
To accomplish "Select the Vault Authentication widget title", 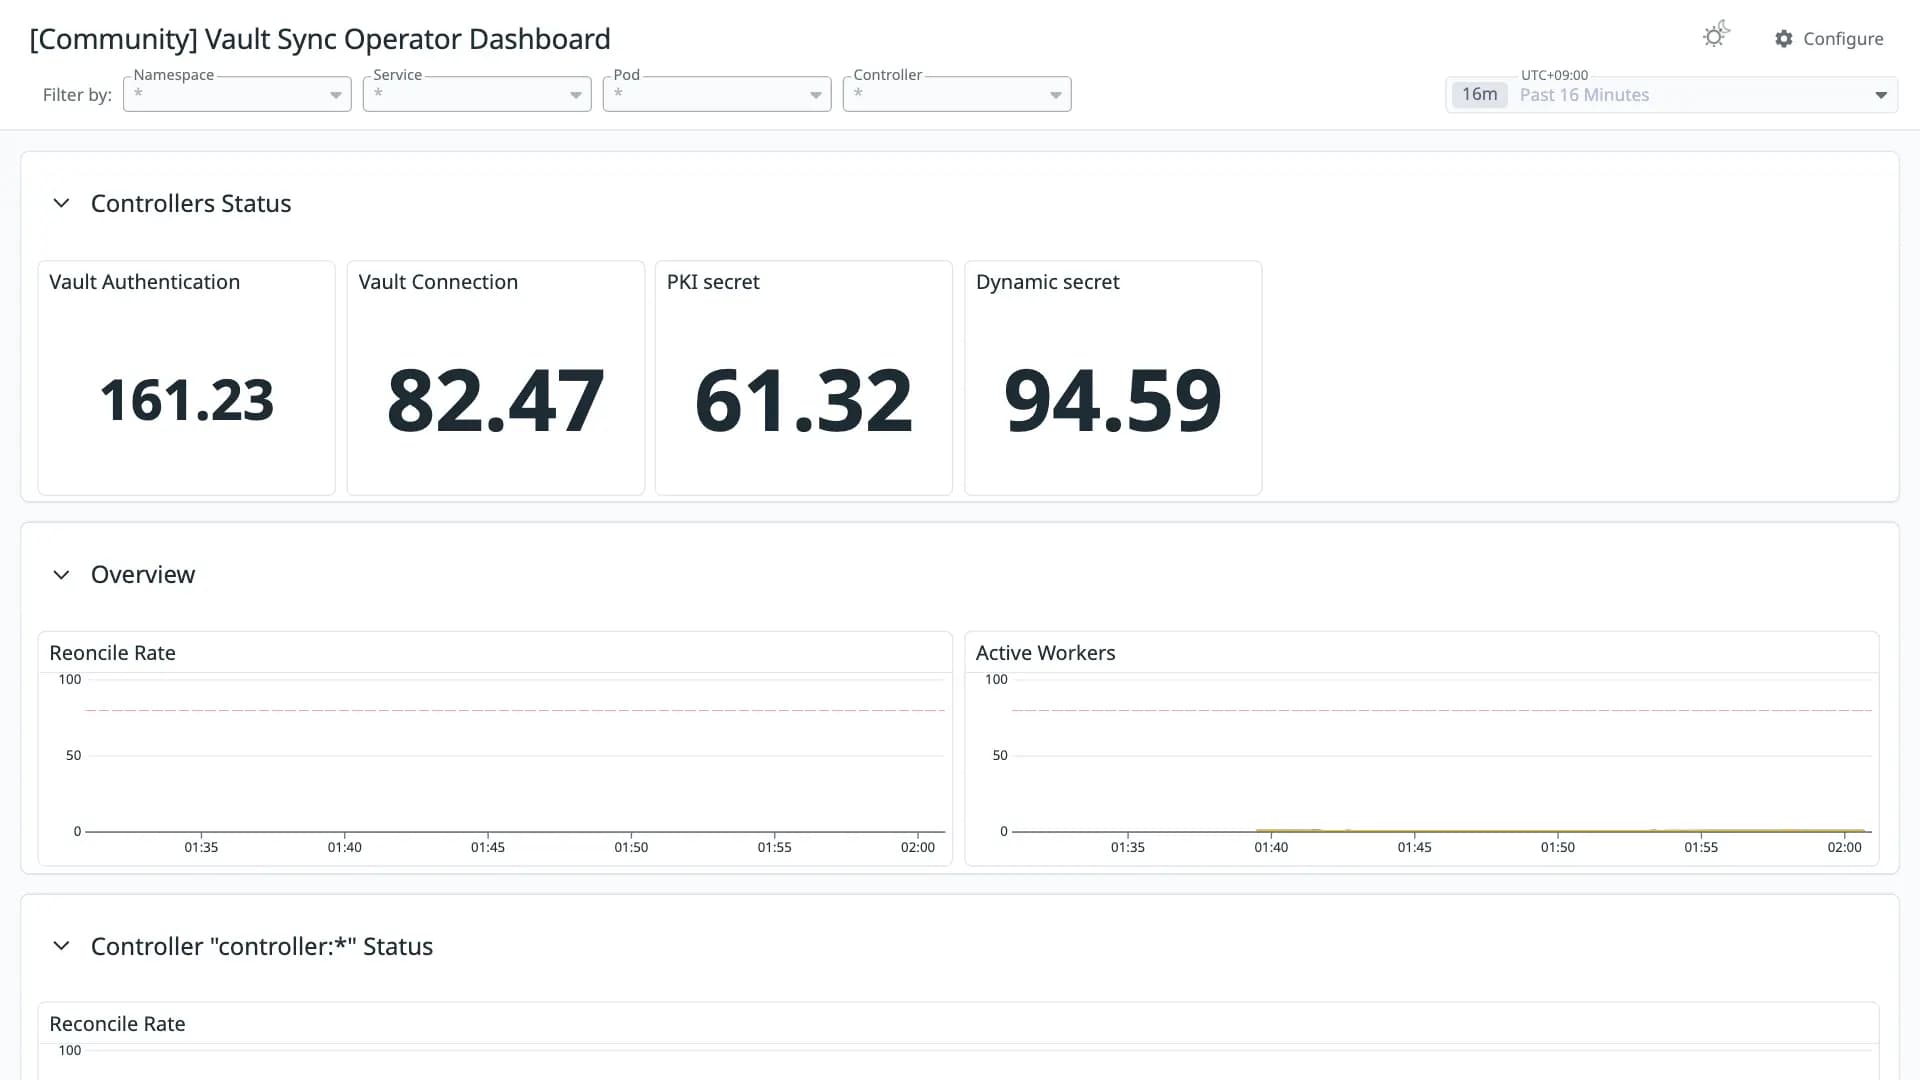I will (145, 282).
